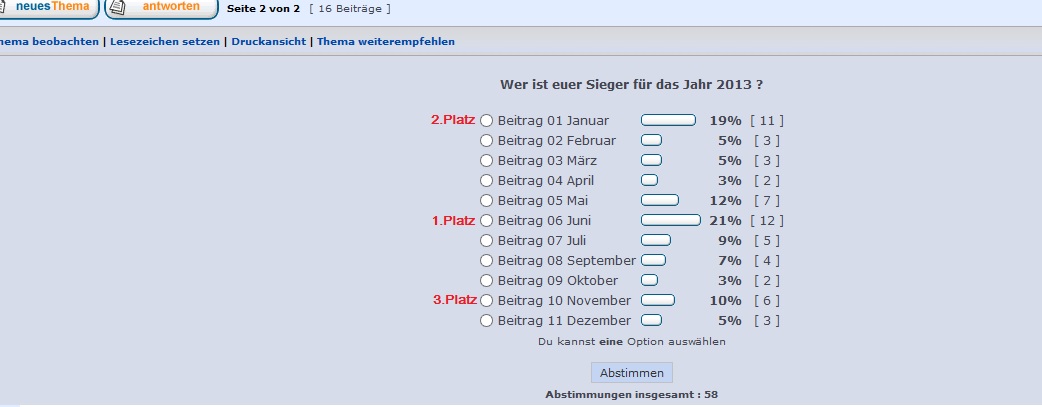This screenshot has height=407, width=1042.
Task: Pick the Beitrag 05 Mai option
Action: [x=487, y=201]
